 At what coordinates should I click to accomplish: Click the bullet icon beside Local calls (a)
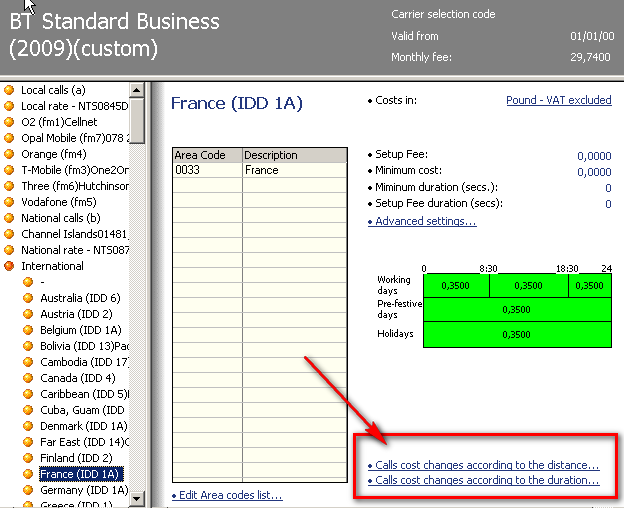tap(10, 90)
